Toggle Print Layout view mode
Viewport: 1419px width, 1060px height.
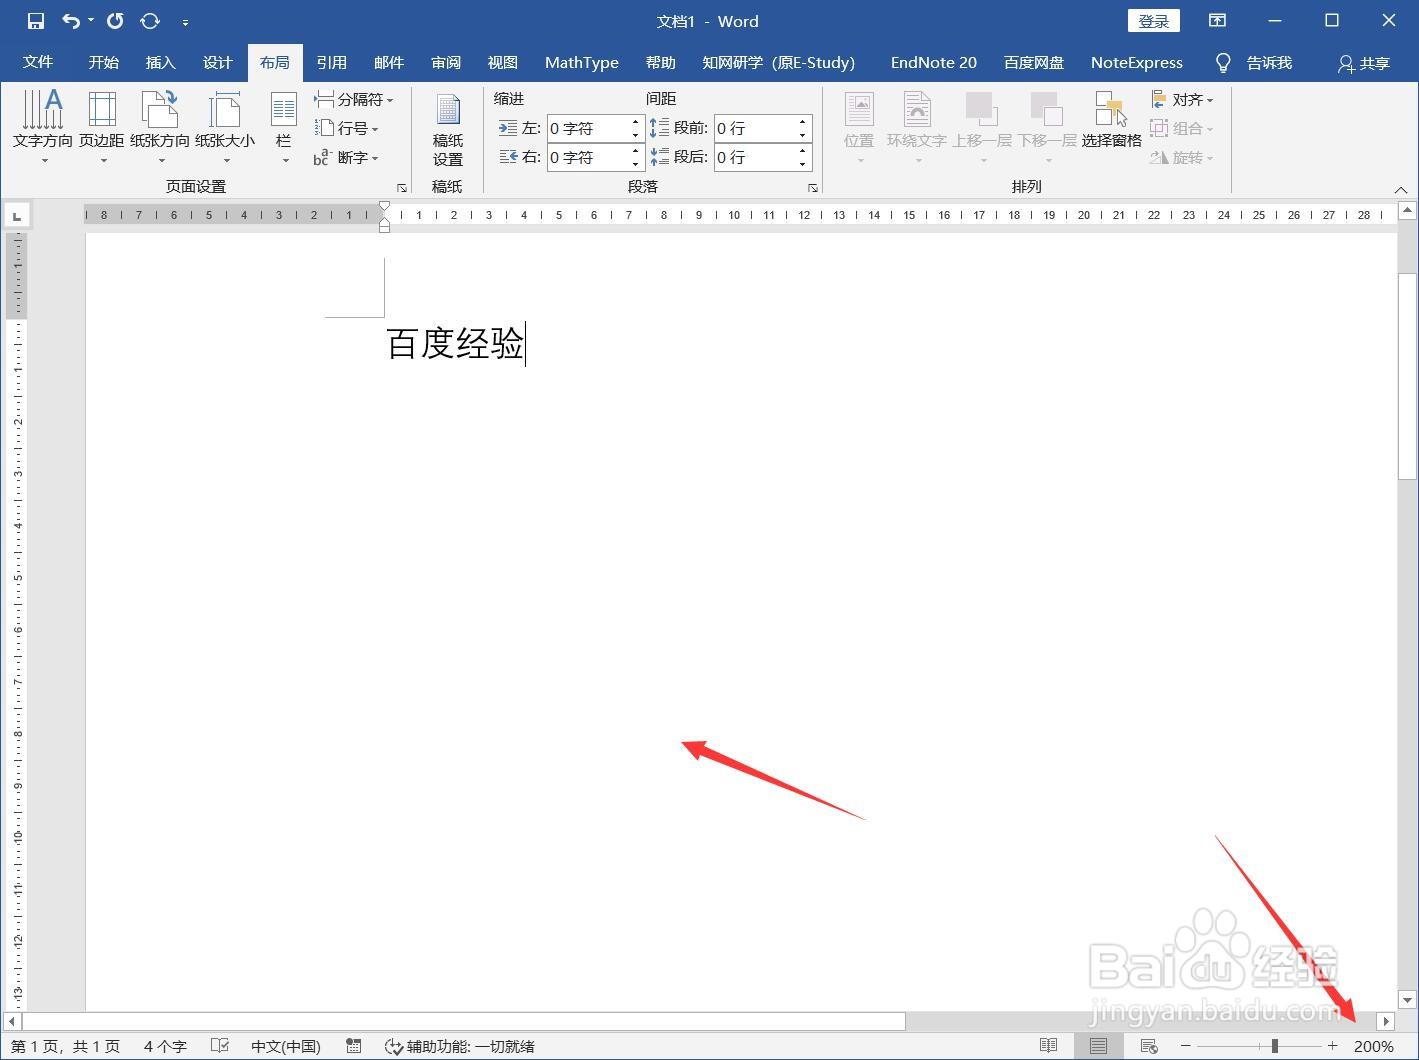1098,1045
